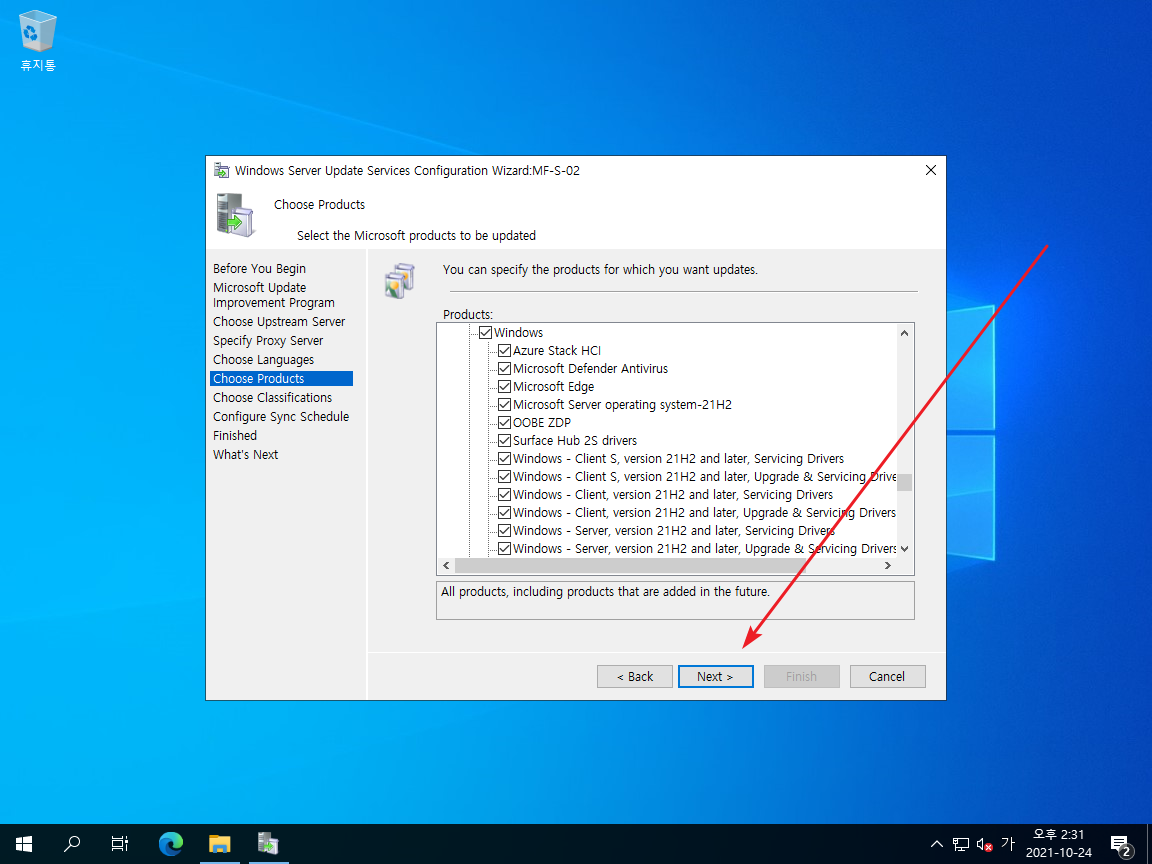Uncheck Surface Hub 2S drivers
This screenshot has height=864, width=1152.
504,441
